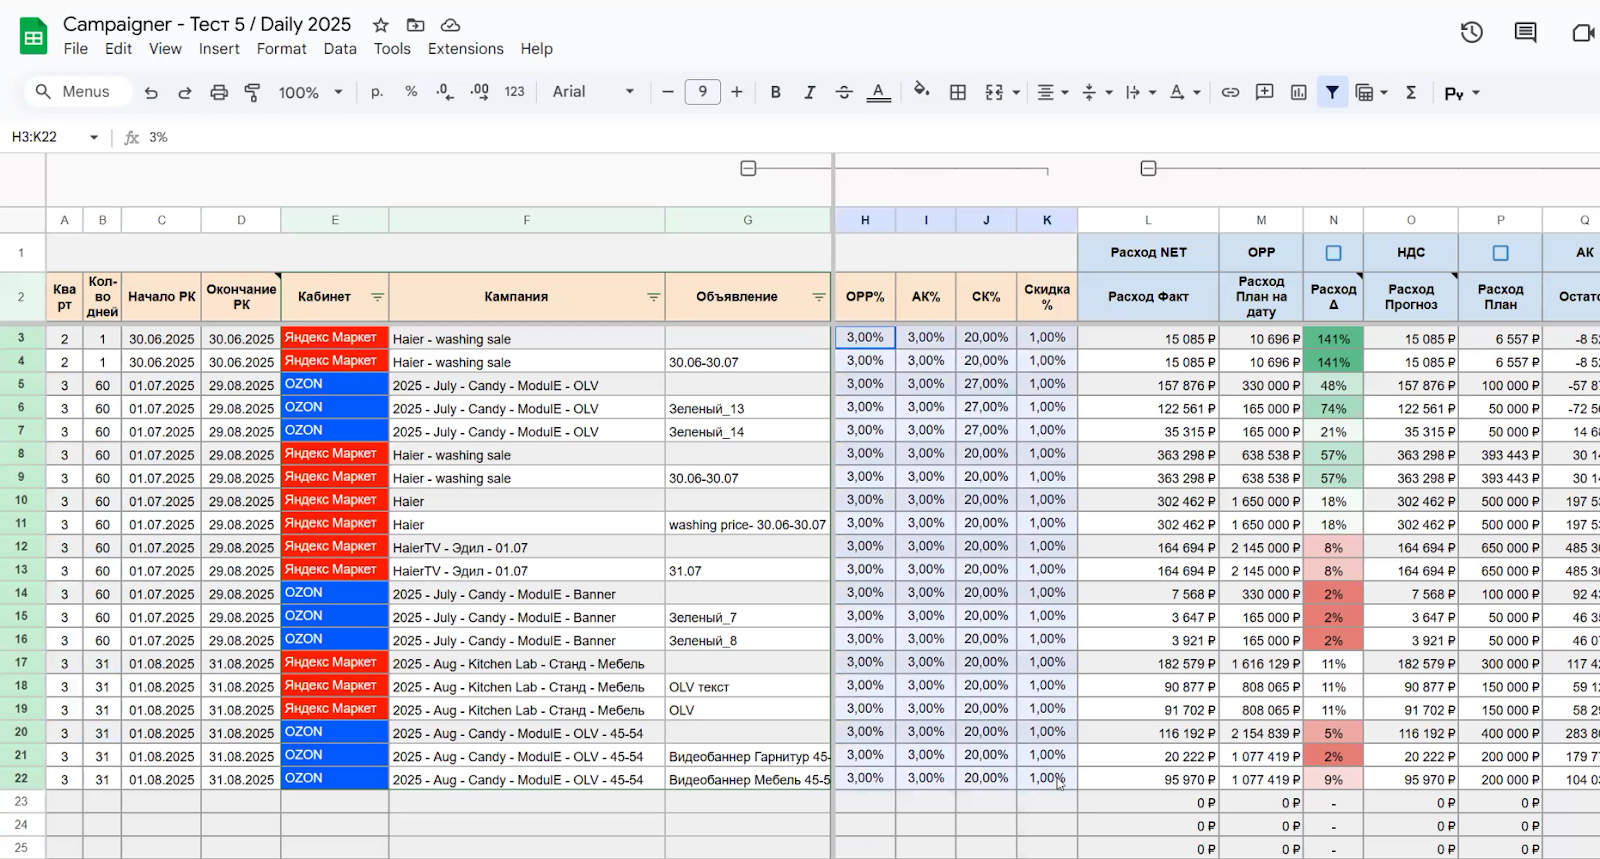This screenshot has height=859, width=1600.
Task: Click the print icon in toolbar
Action: (x=219, y=92)
